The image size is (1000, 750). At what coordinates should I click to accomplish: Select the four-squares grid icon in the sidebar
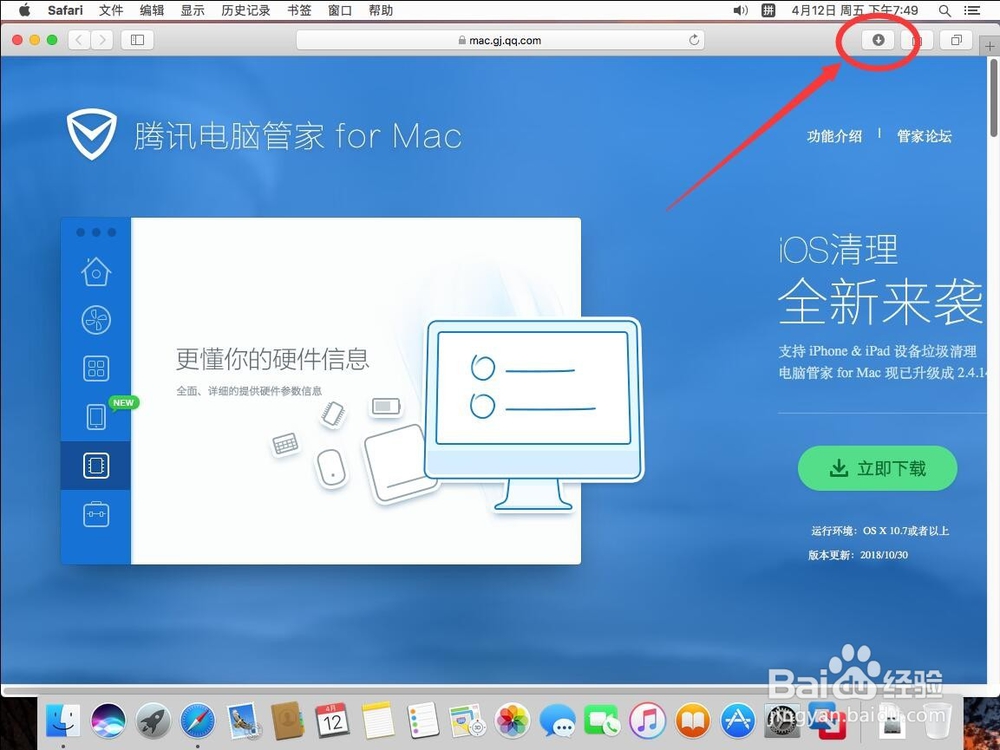(x=96, y=369)
